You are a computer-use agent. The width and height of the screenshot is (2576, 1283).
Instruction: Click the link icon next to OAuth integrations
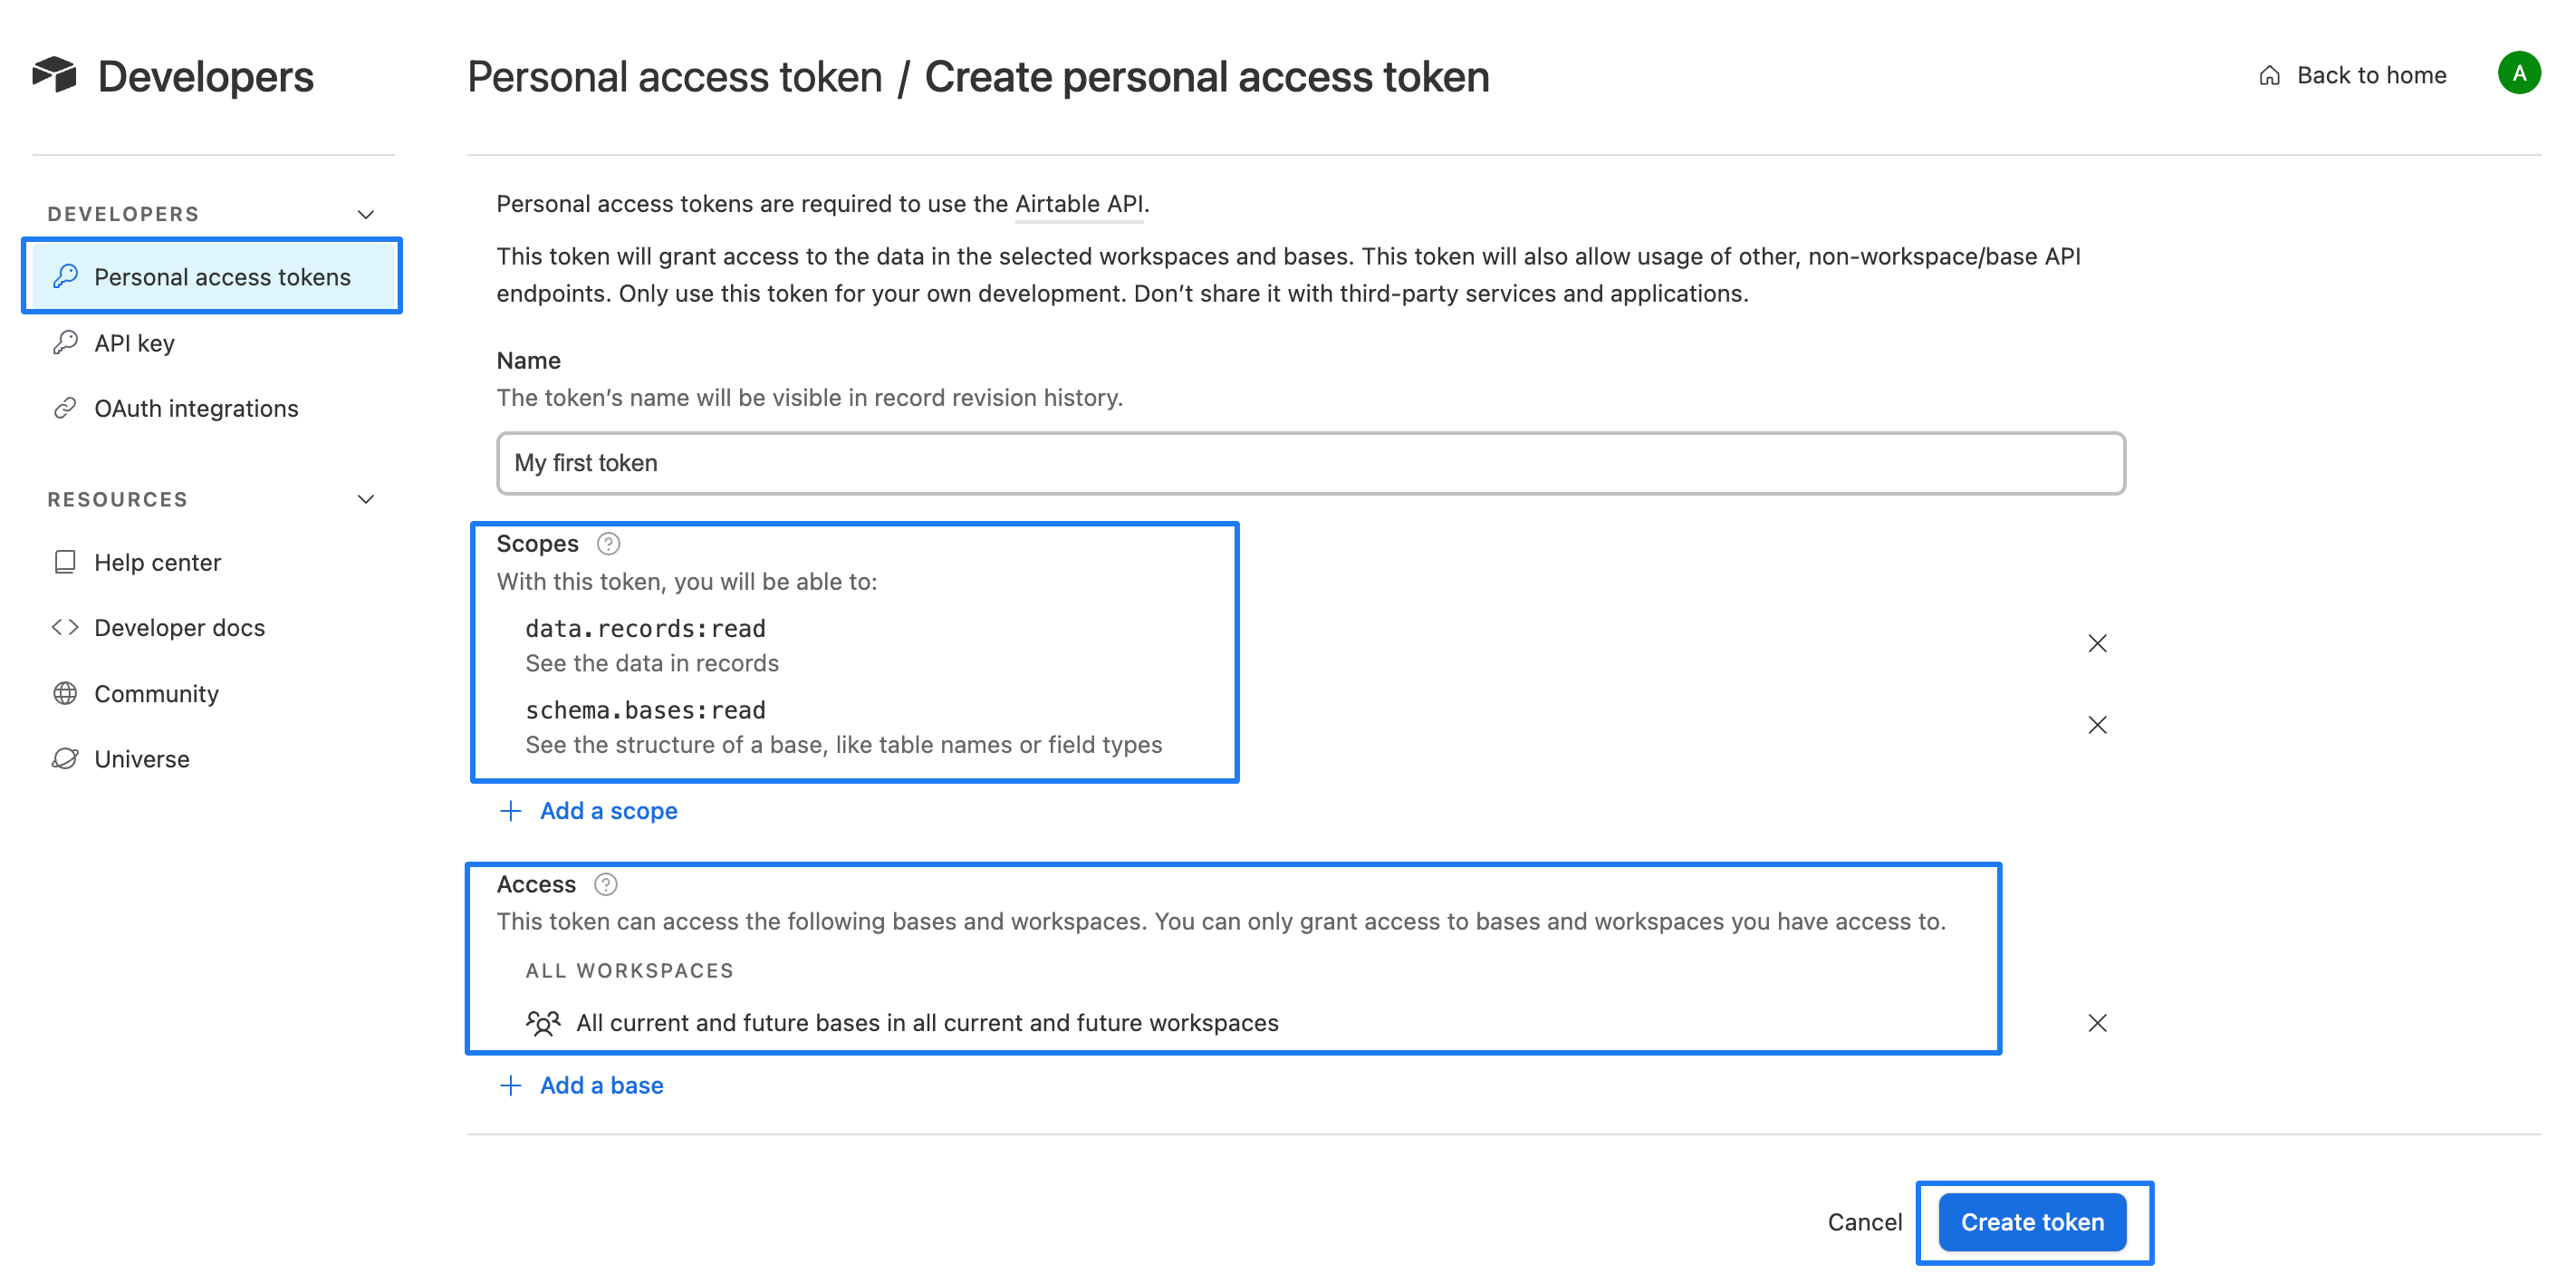point(66,408)
